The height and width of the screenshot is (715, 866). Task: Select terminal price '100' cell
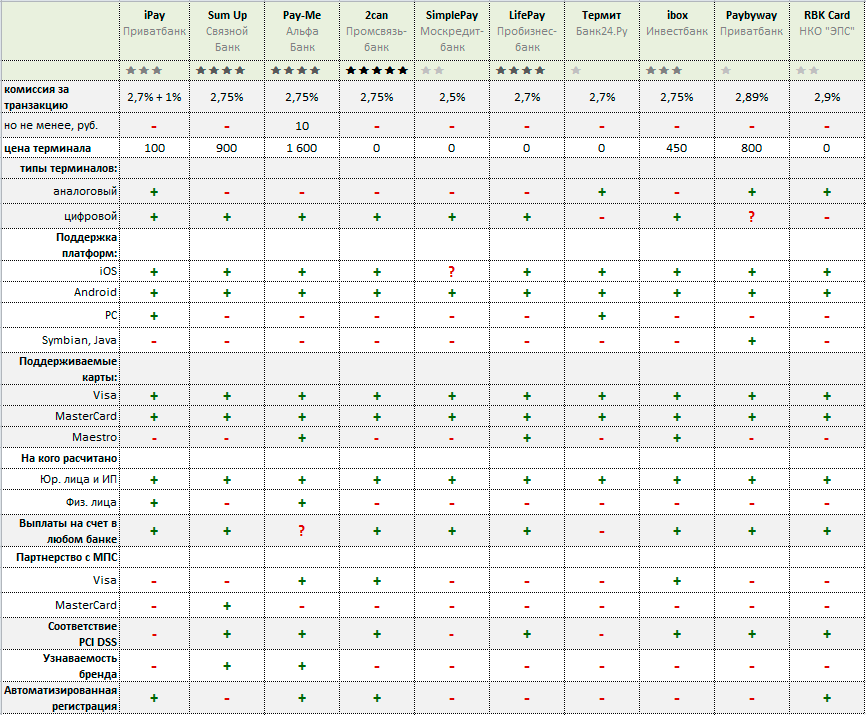pos(154,148)
